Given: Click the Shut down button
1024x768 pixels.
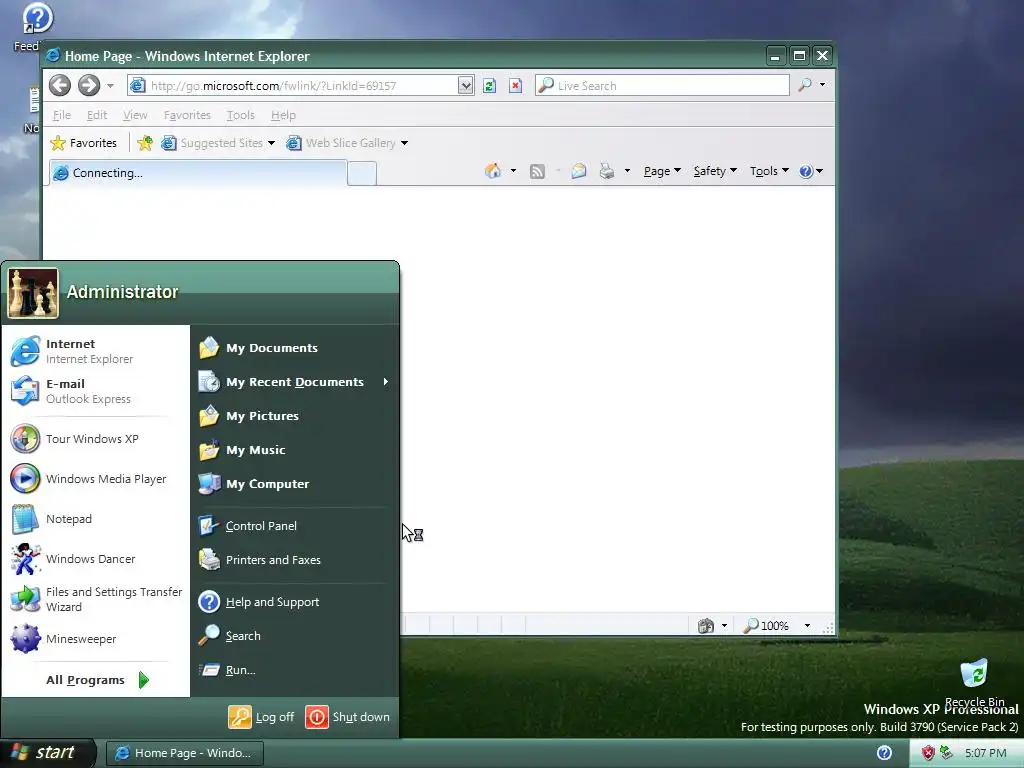Looking at the screenshot, I should (347, 717).
